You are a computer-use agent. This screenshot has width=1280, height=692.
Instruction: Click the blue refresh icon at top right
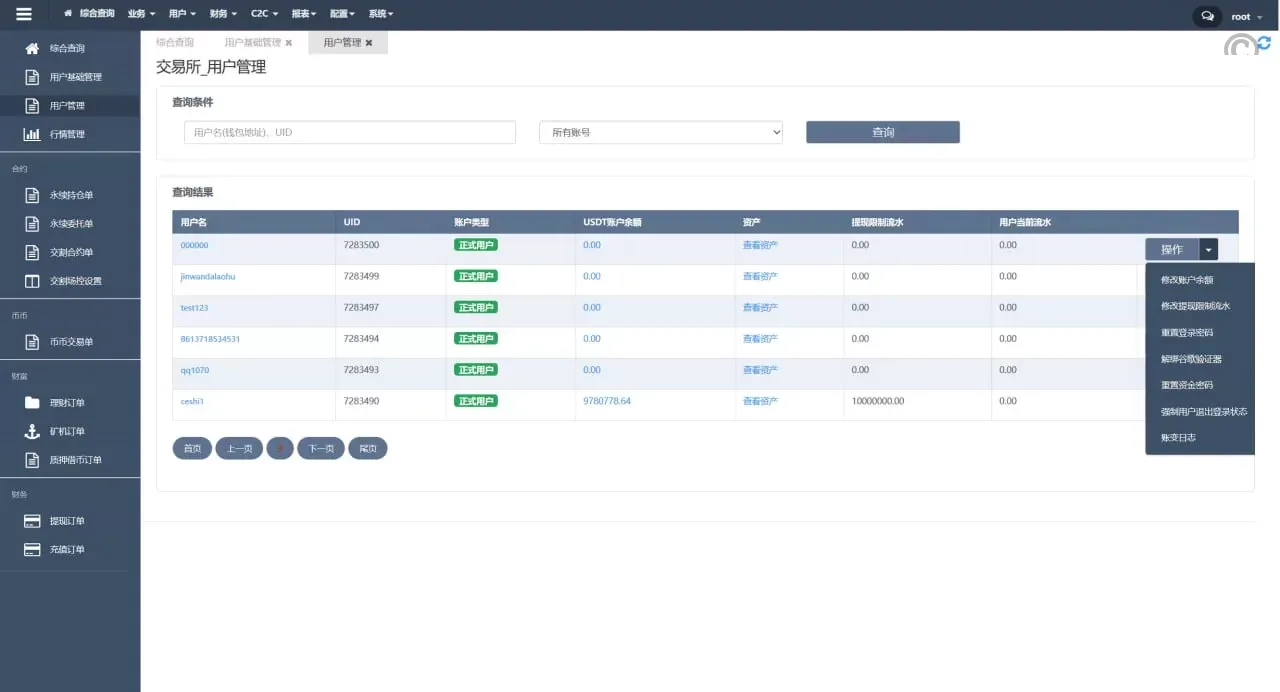(x=1264, y=44)
